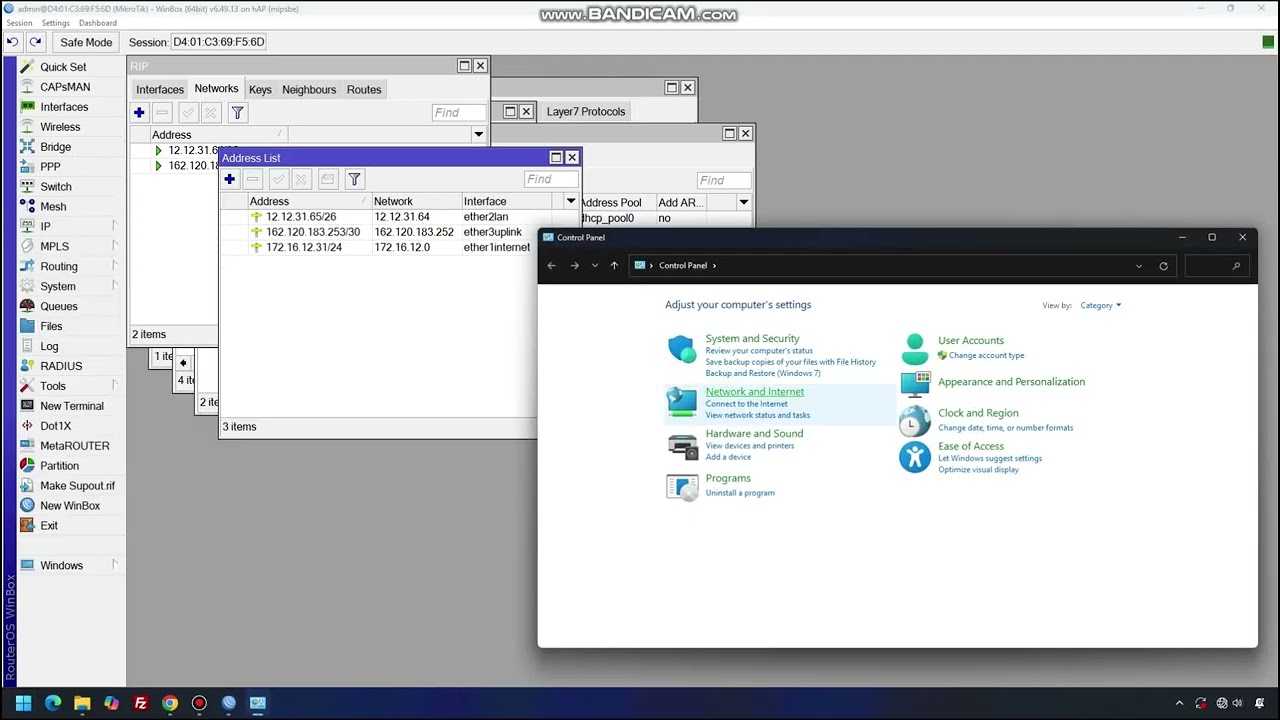Open Quick Set in WinBox sidebar

click(63, 67)
